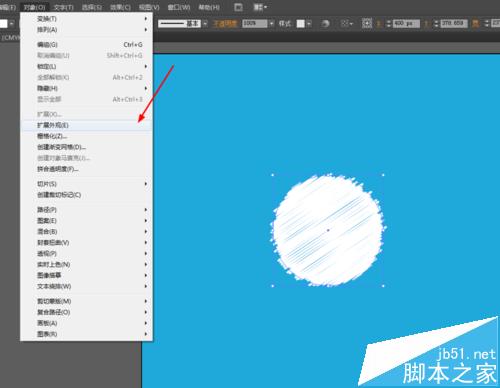The width and height of the screenshot is (500, 388).
Task: Open the 剪切蒙版(M) Clipping Mask submenu
Action: (87, 301)
